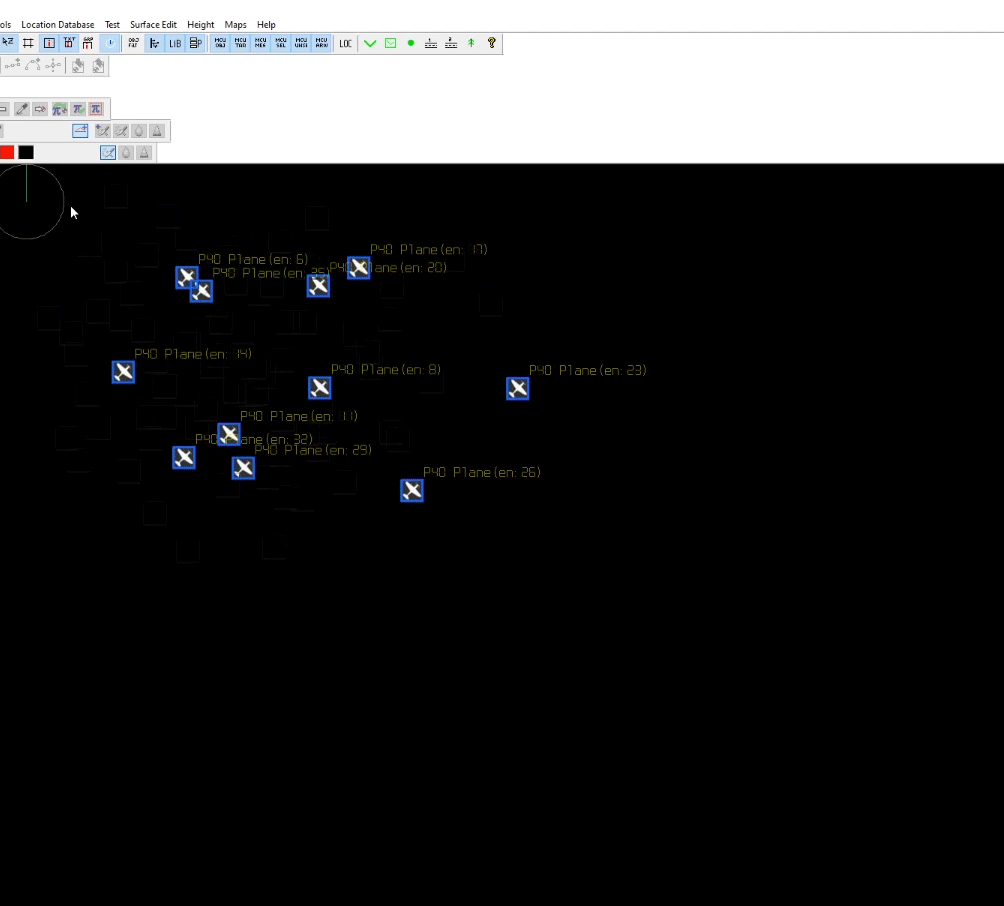This screenshot has height=906, width=1004.
Task: Click the green up arrow toolbar button
Action: 471,43
